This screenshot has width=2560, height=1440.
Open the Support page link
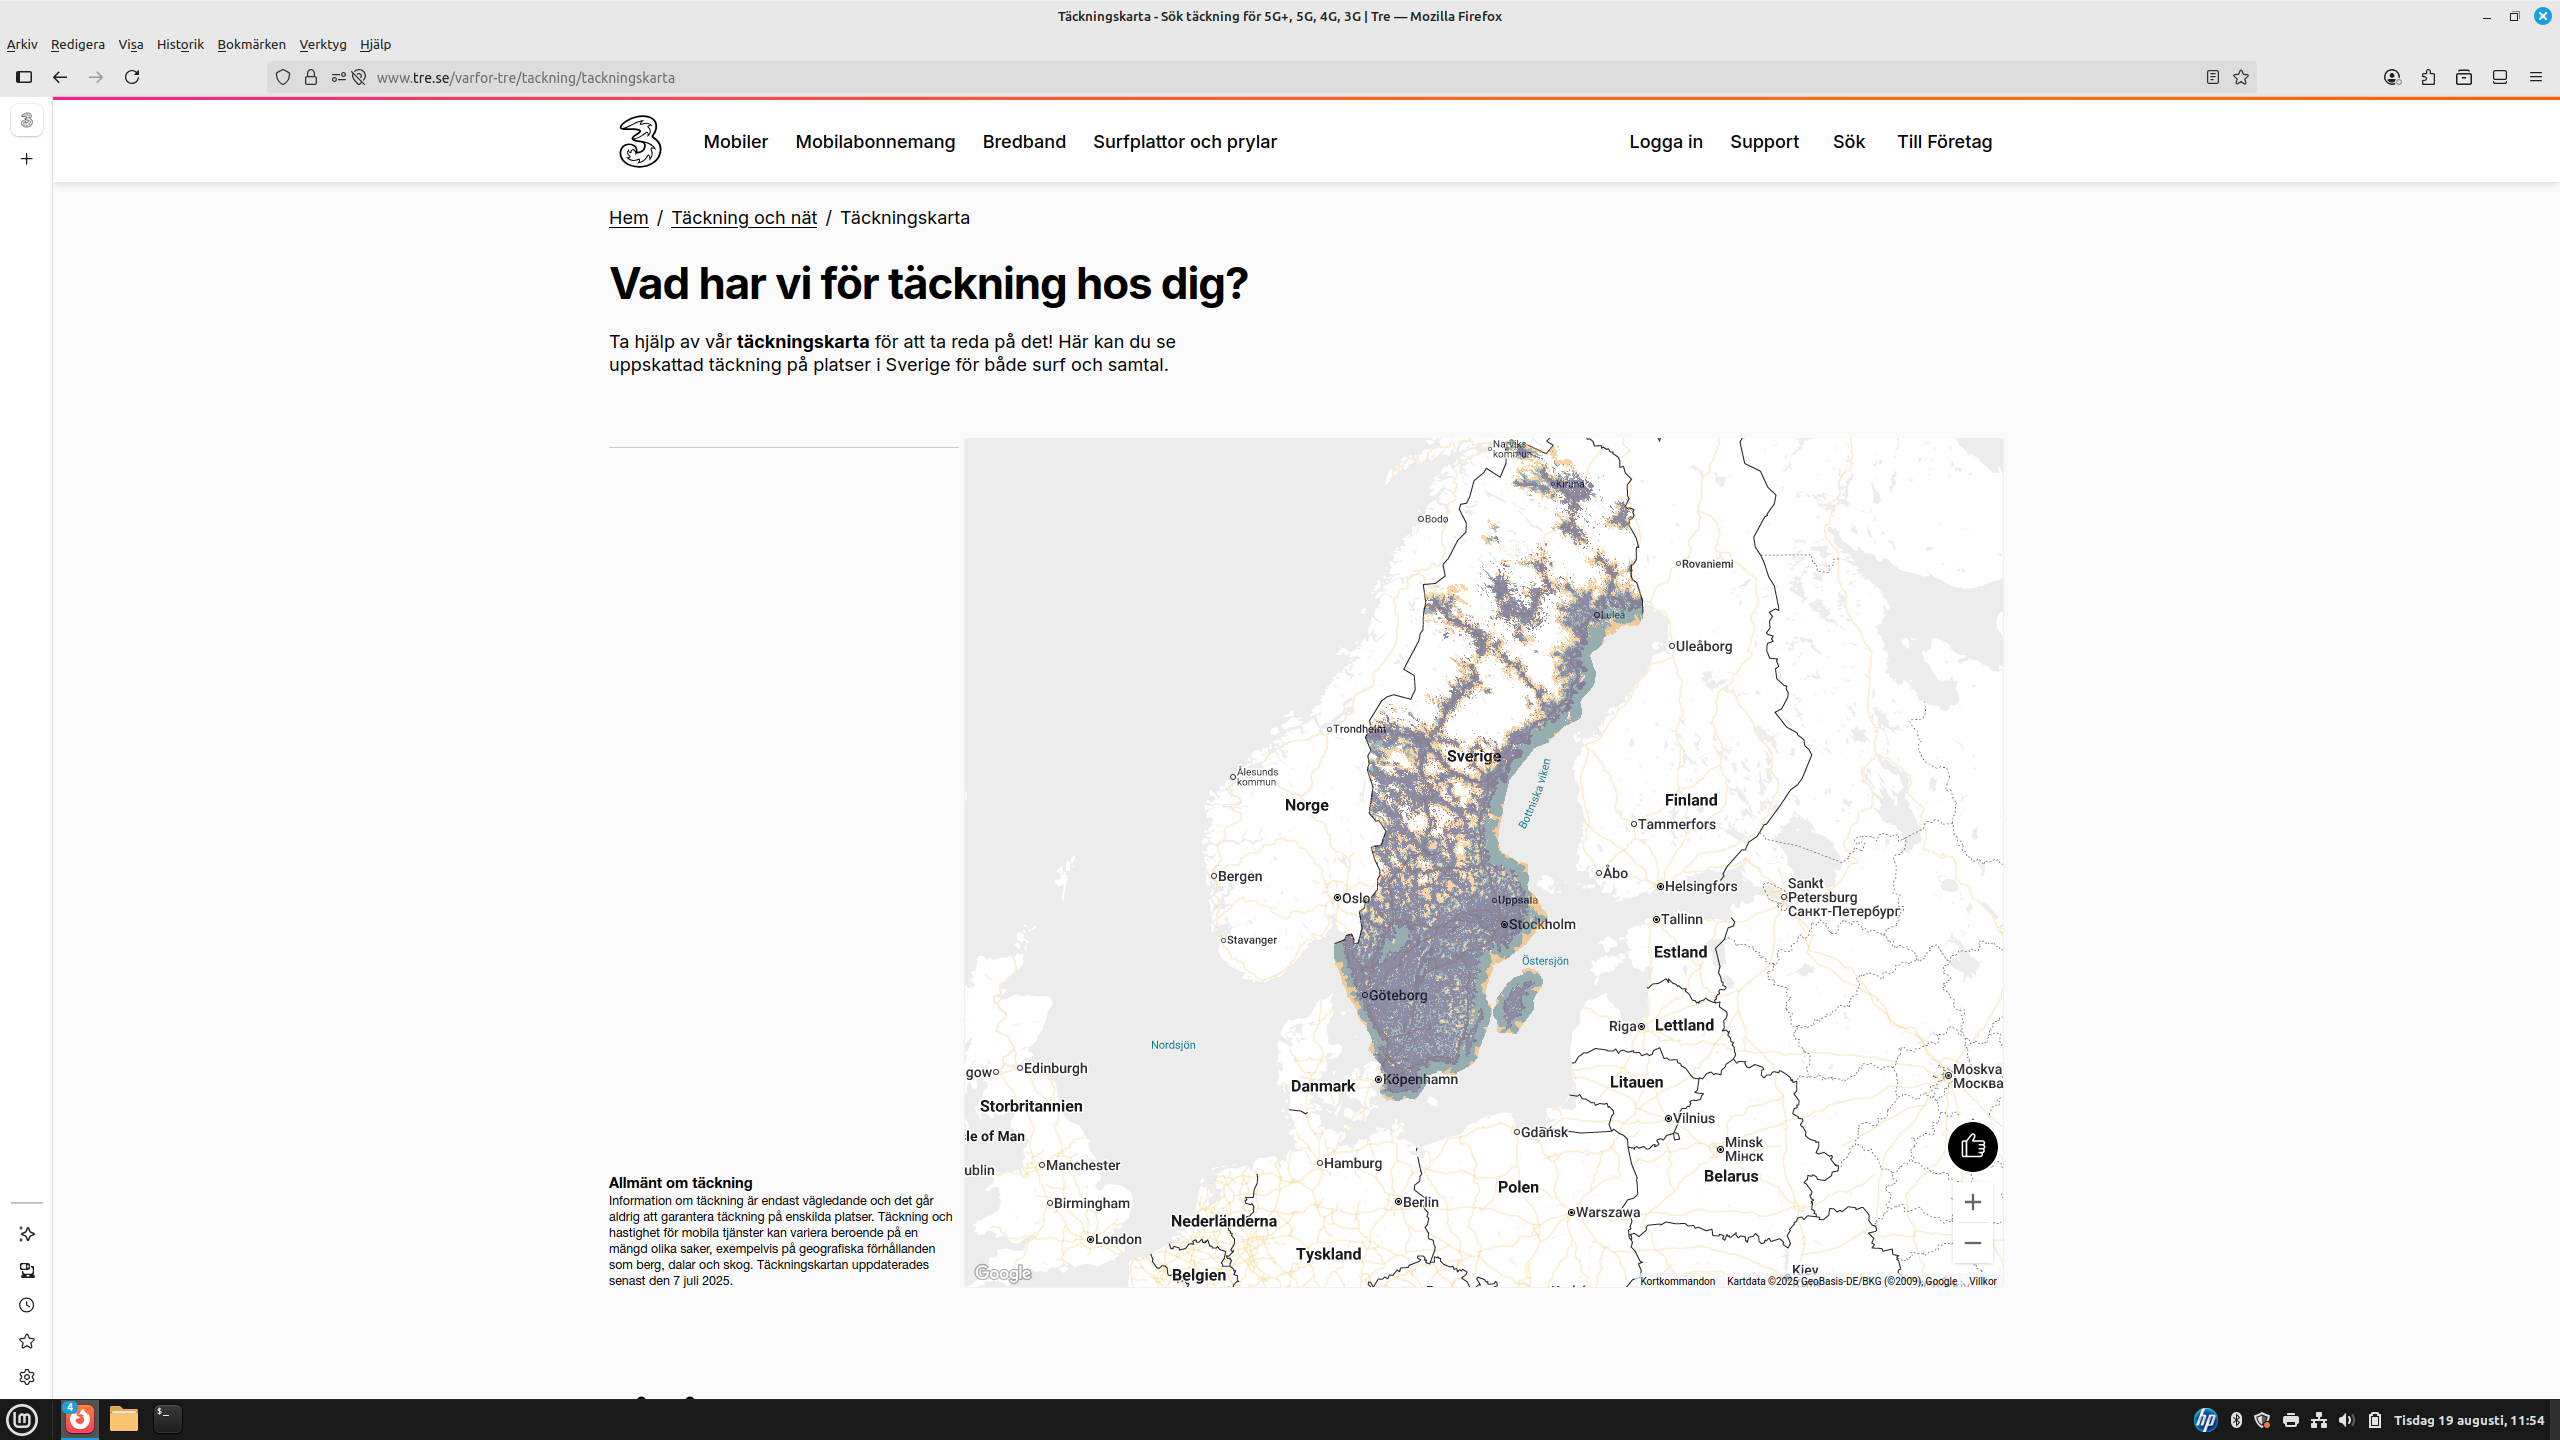coord(1764,142)
